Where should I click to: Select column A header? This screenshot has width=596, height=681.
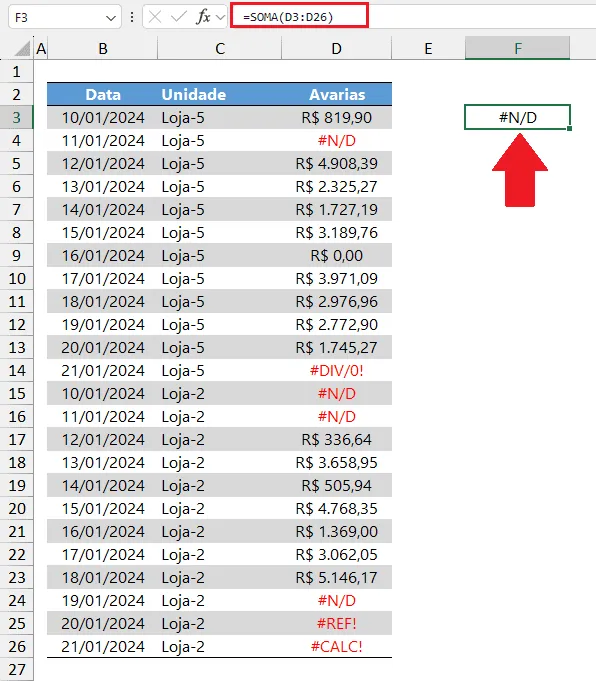point(41,48)
